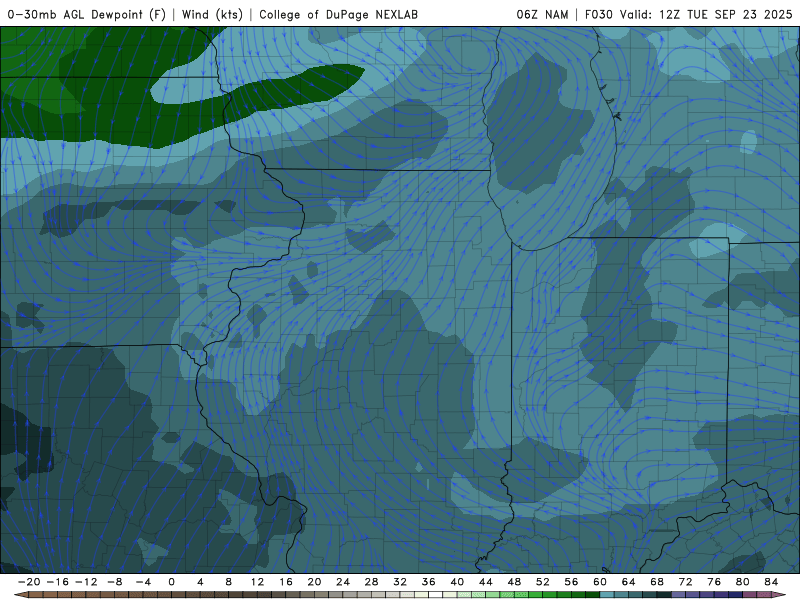The image size is (800, 600).
Task: Click the 40 value on the legend
Action: coord(457,582)
